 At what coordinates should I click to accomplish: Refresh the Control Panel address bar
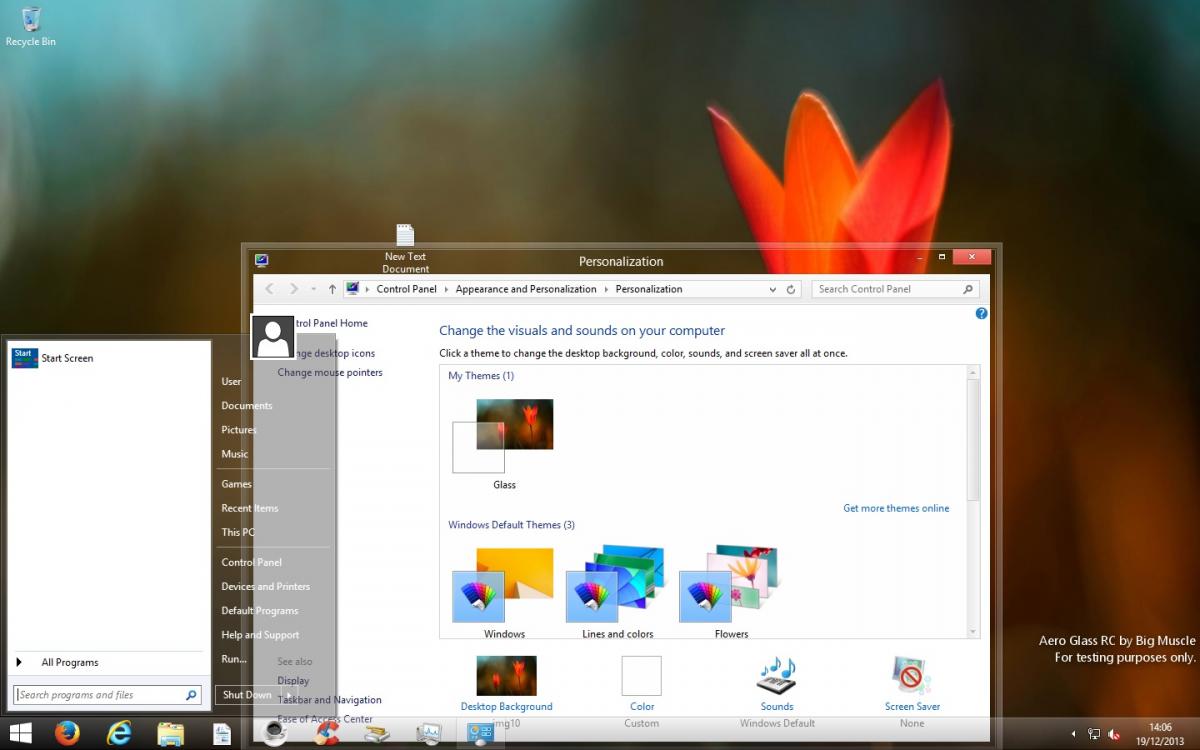(x=791, y=289)
